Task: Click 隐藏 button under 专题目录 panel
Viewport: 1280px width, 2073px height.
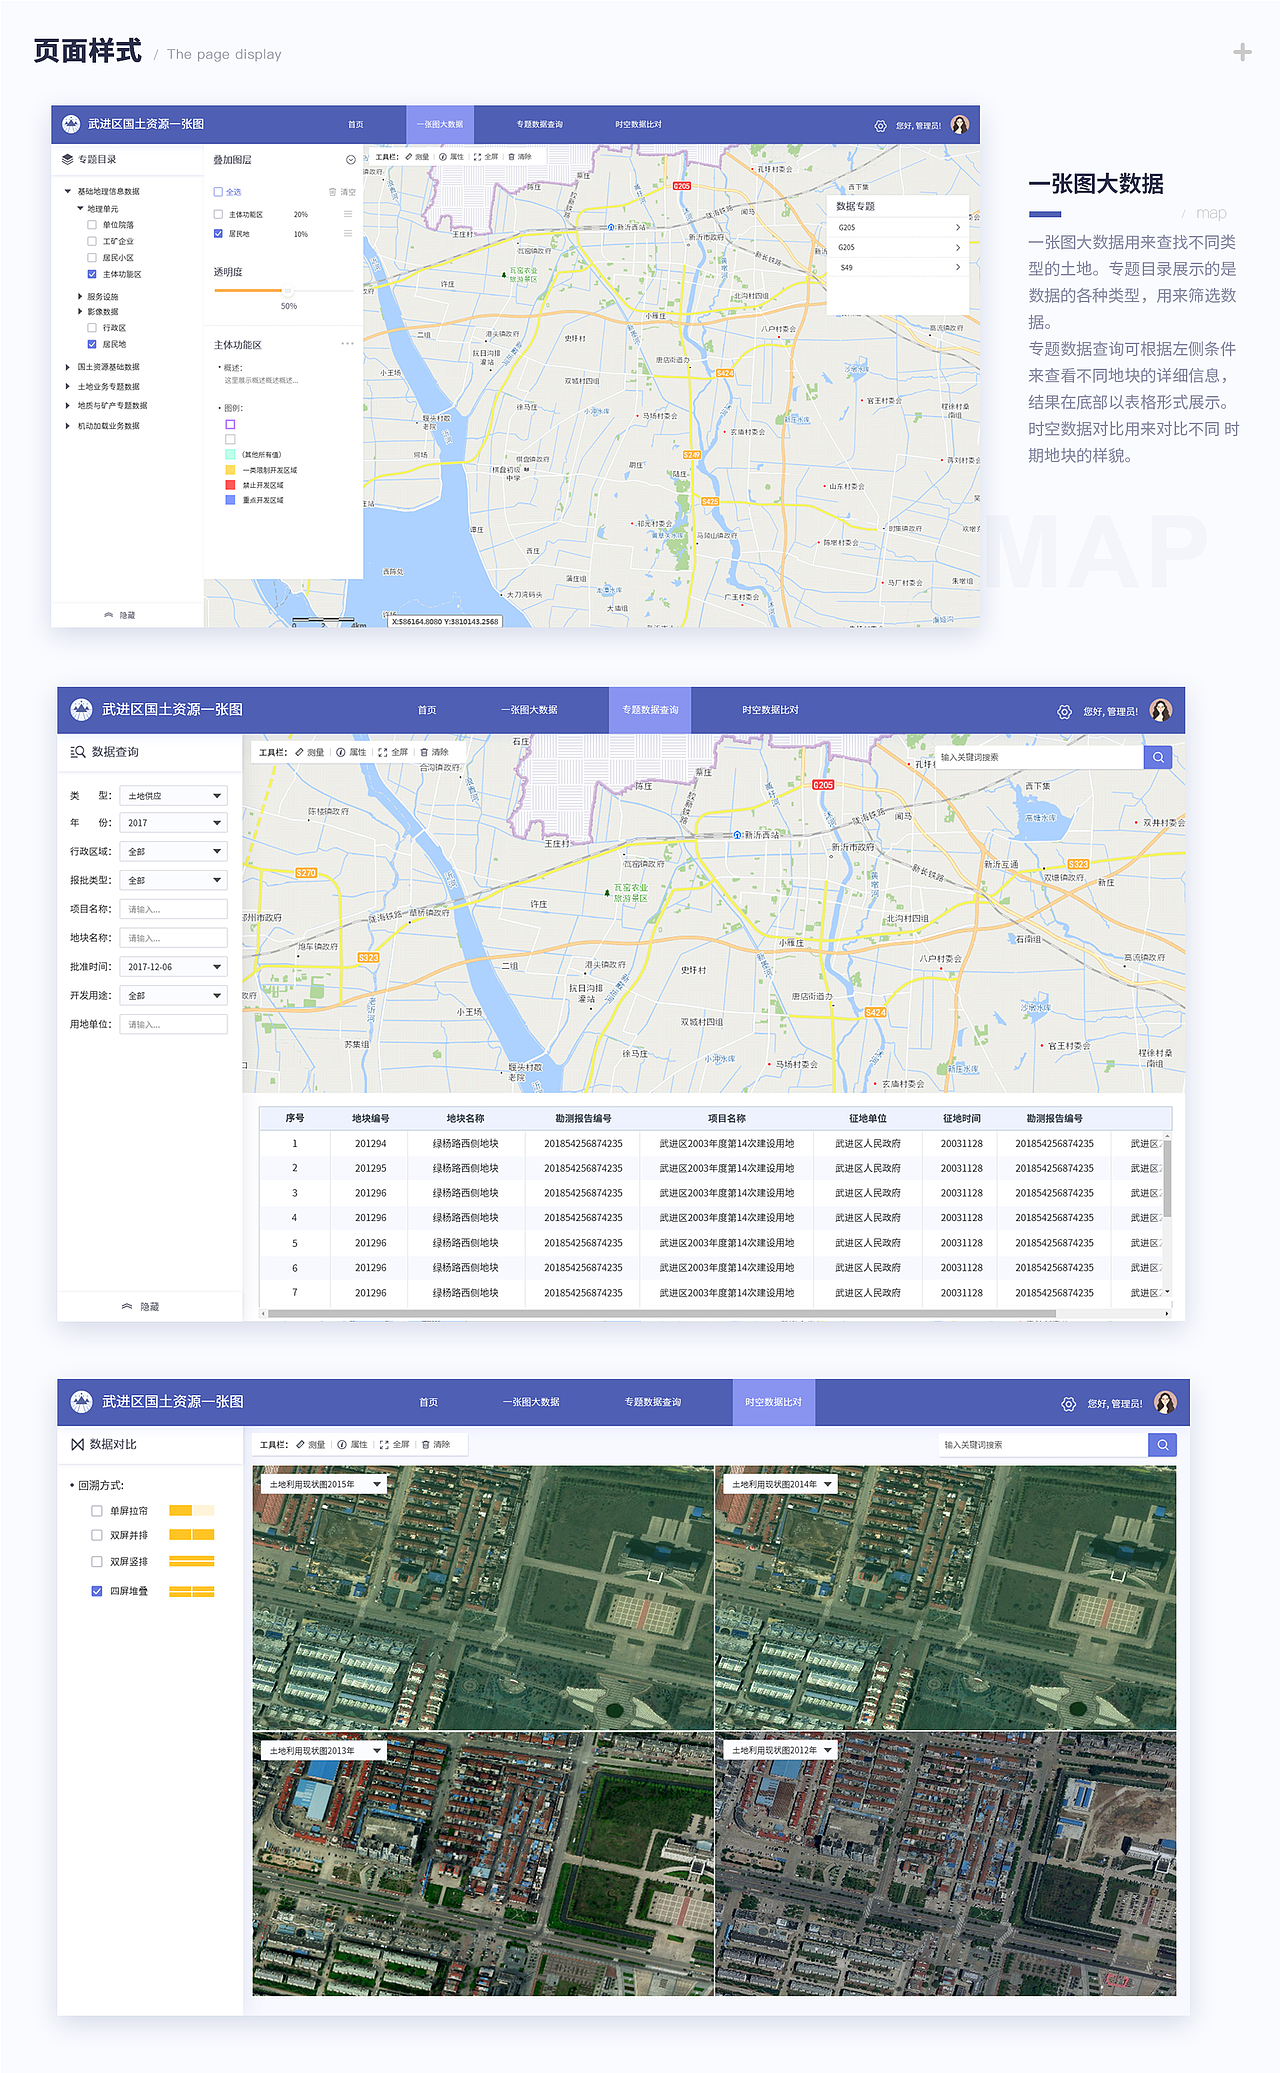Action: point(120,616)
